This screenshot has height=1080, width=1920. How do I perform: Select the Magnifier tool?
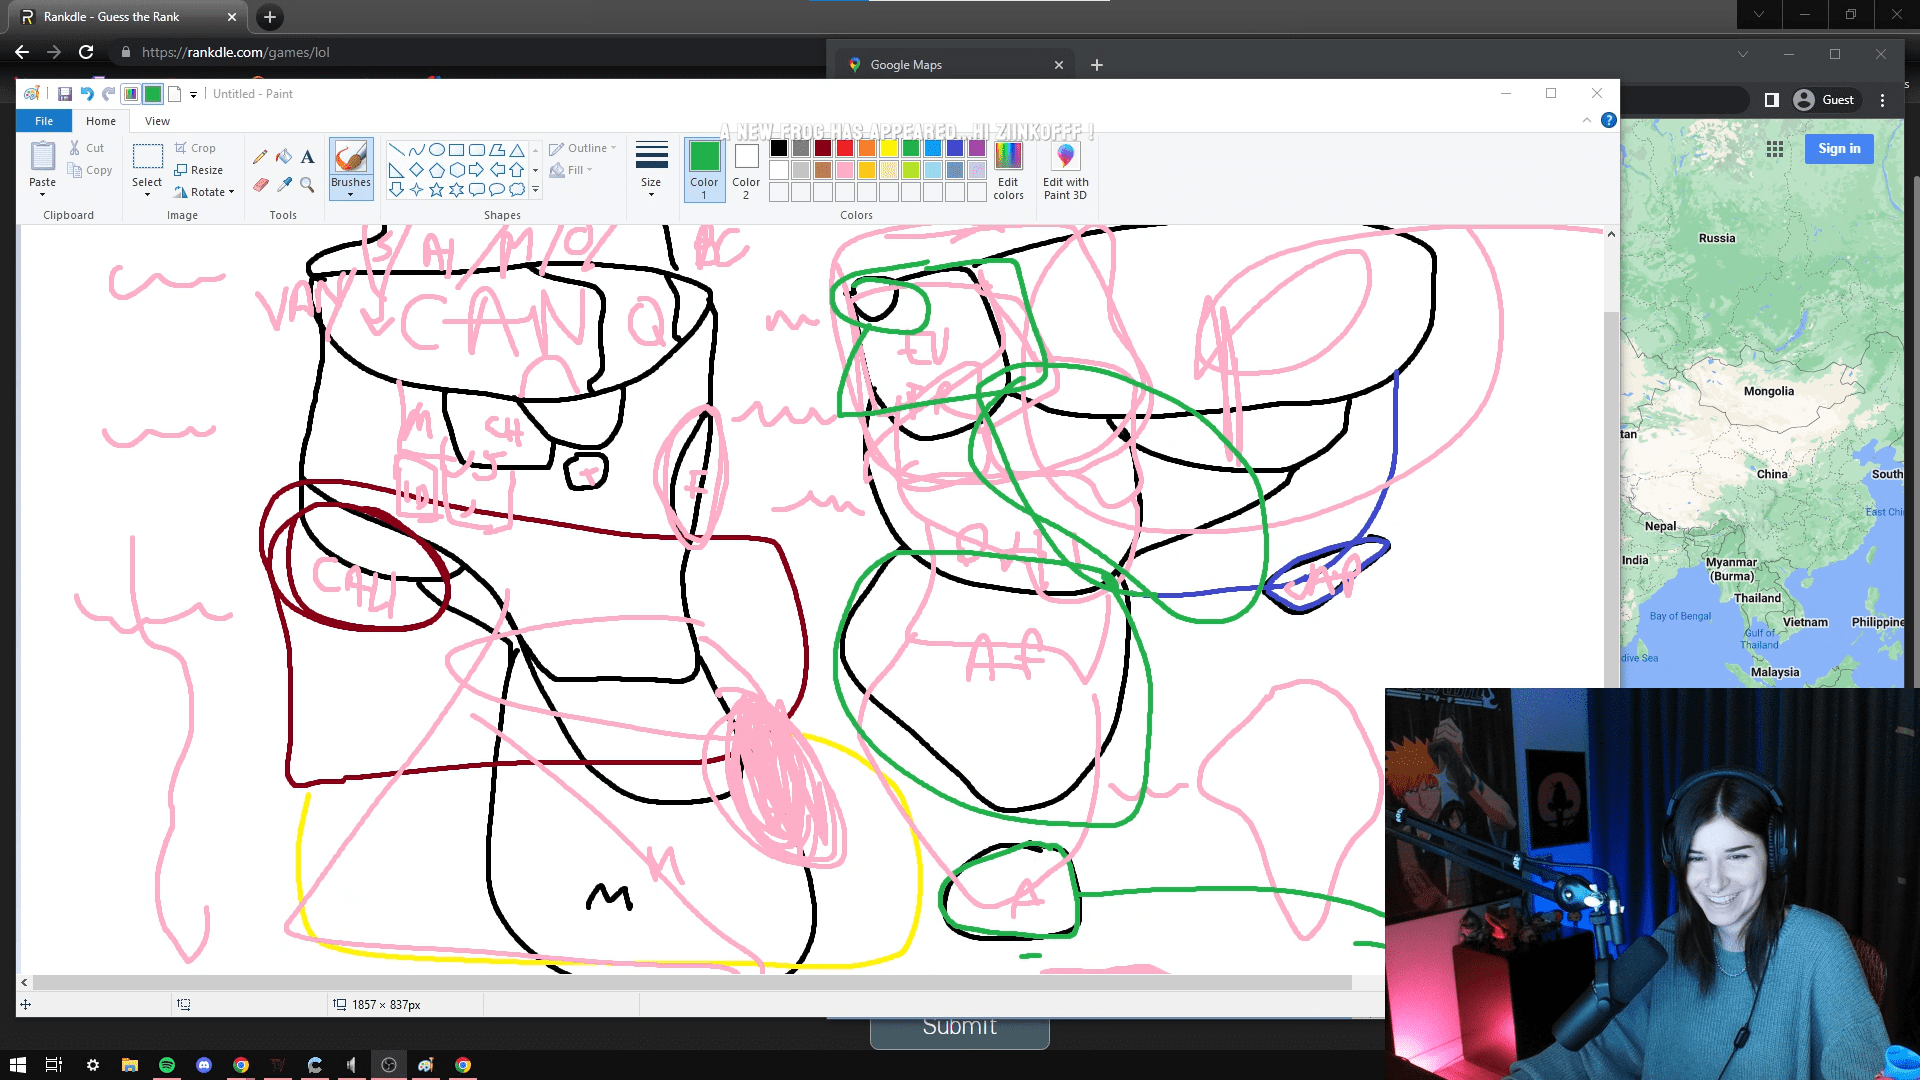[x=307, y=185]
